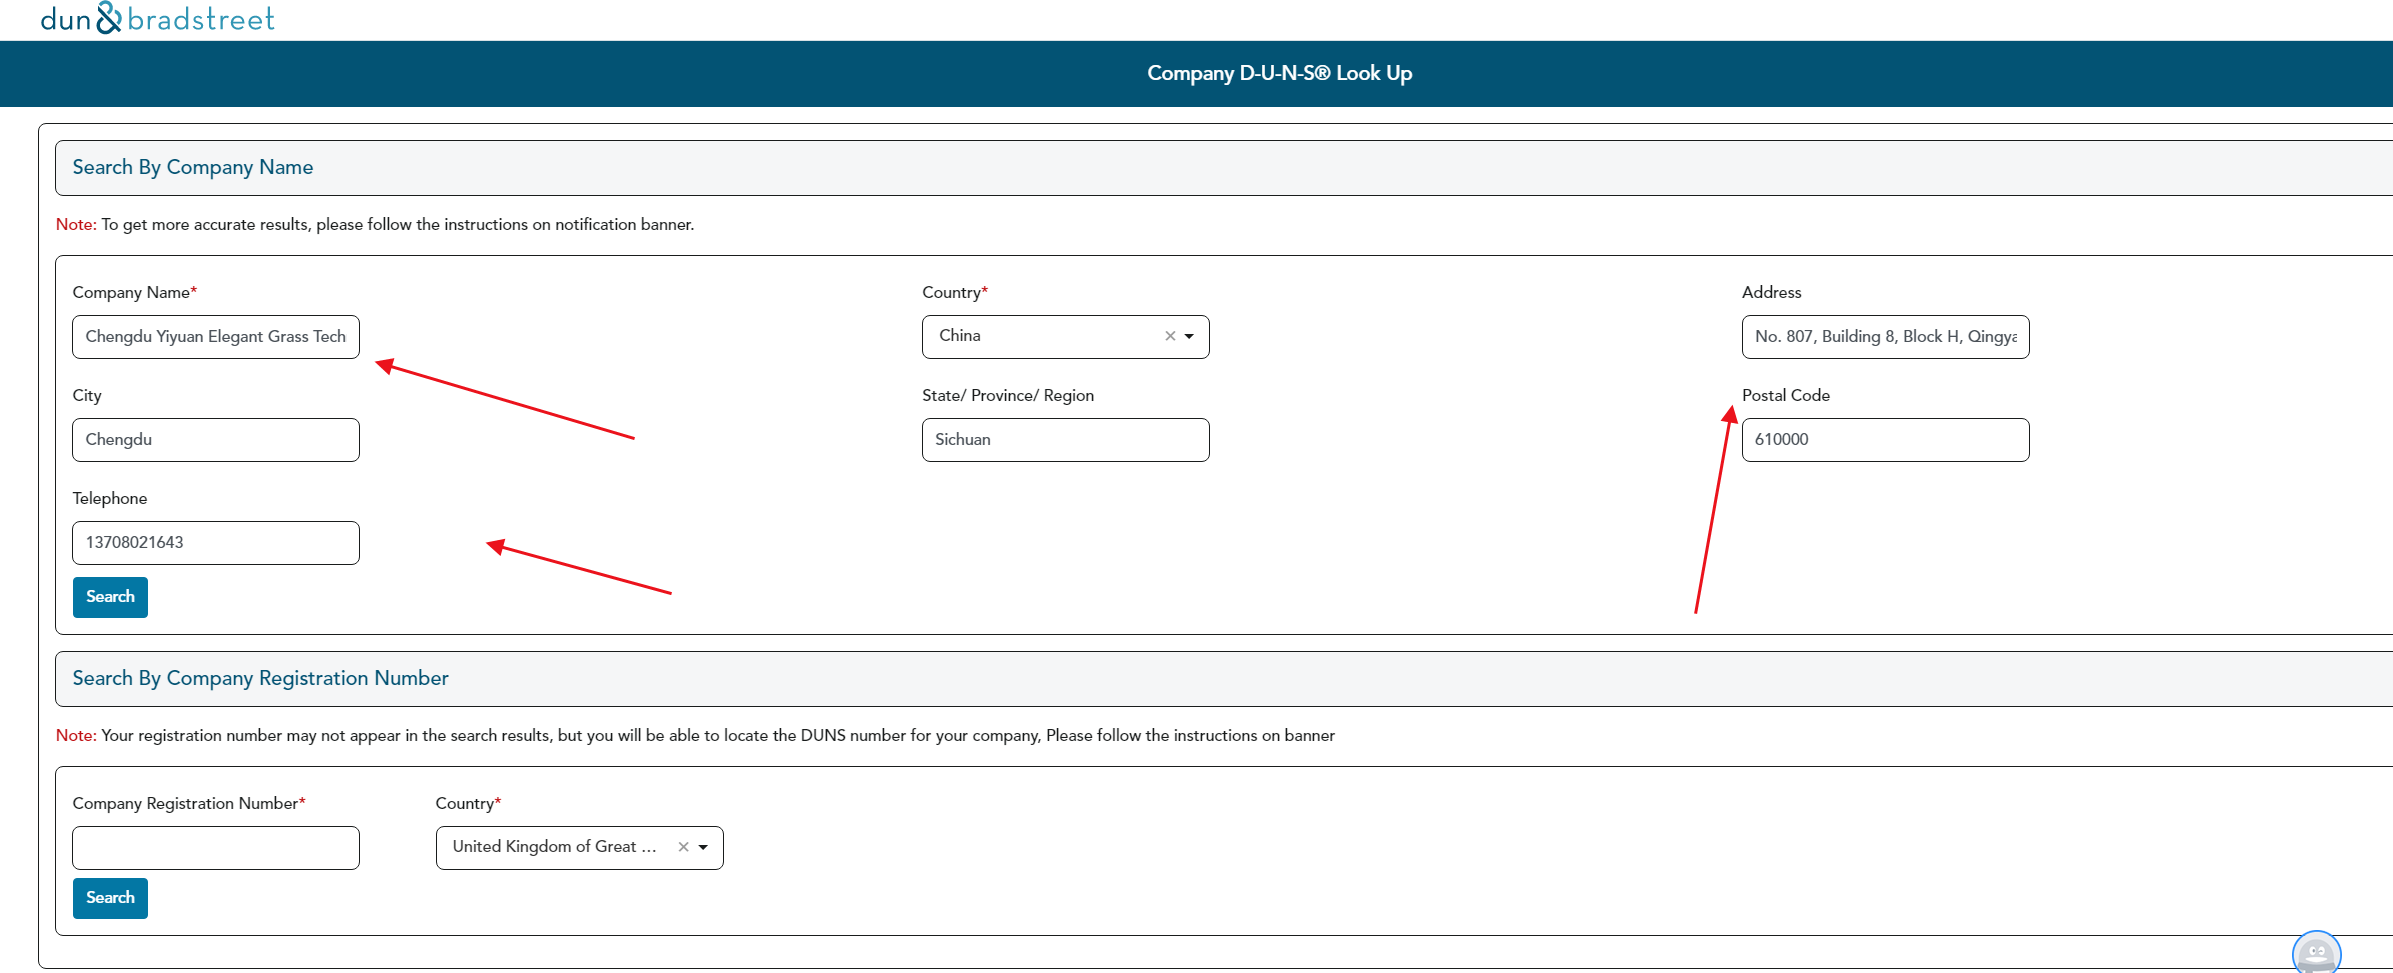Click the Postal Code label
Screen dimensions: 2393x973
point(1786,395)
